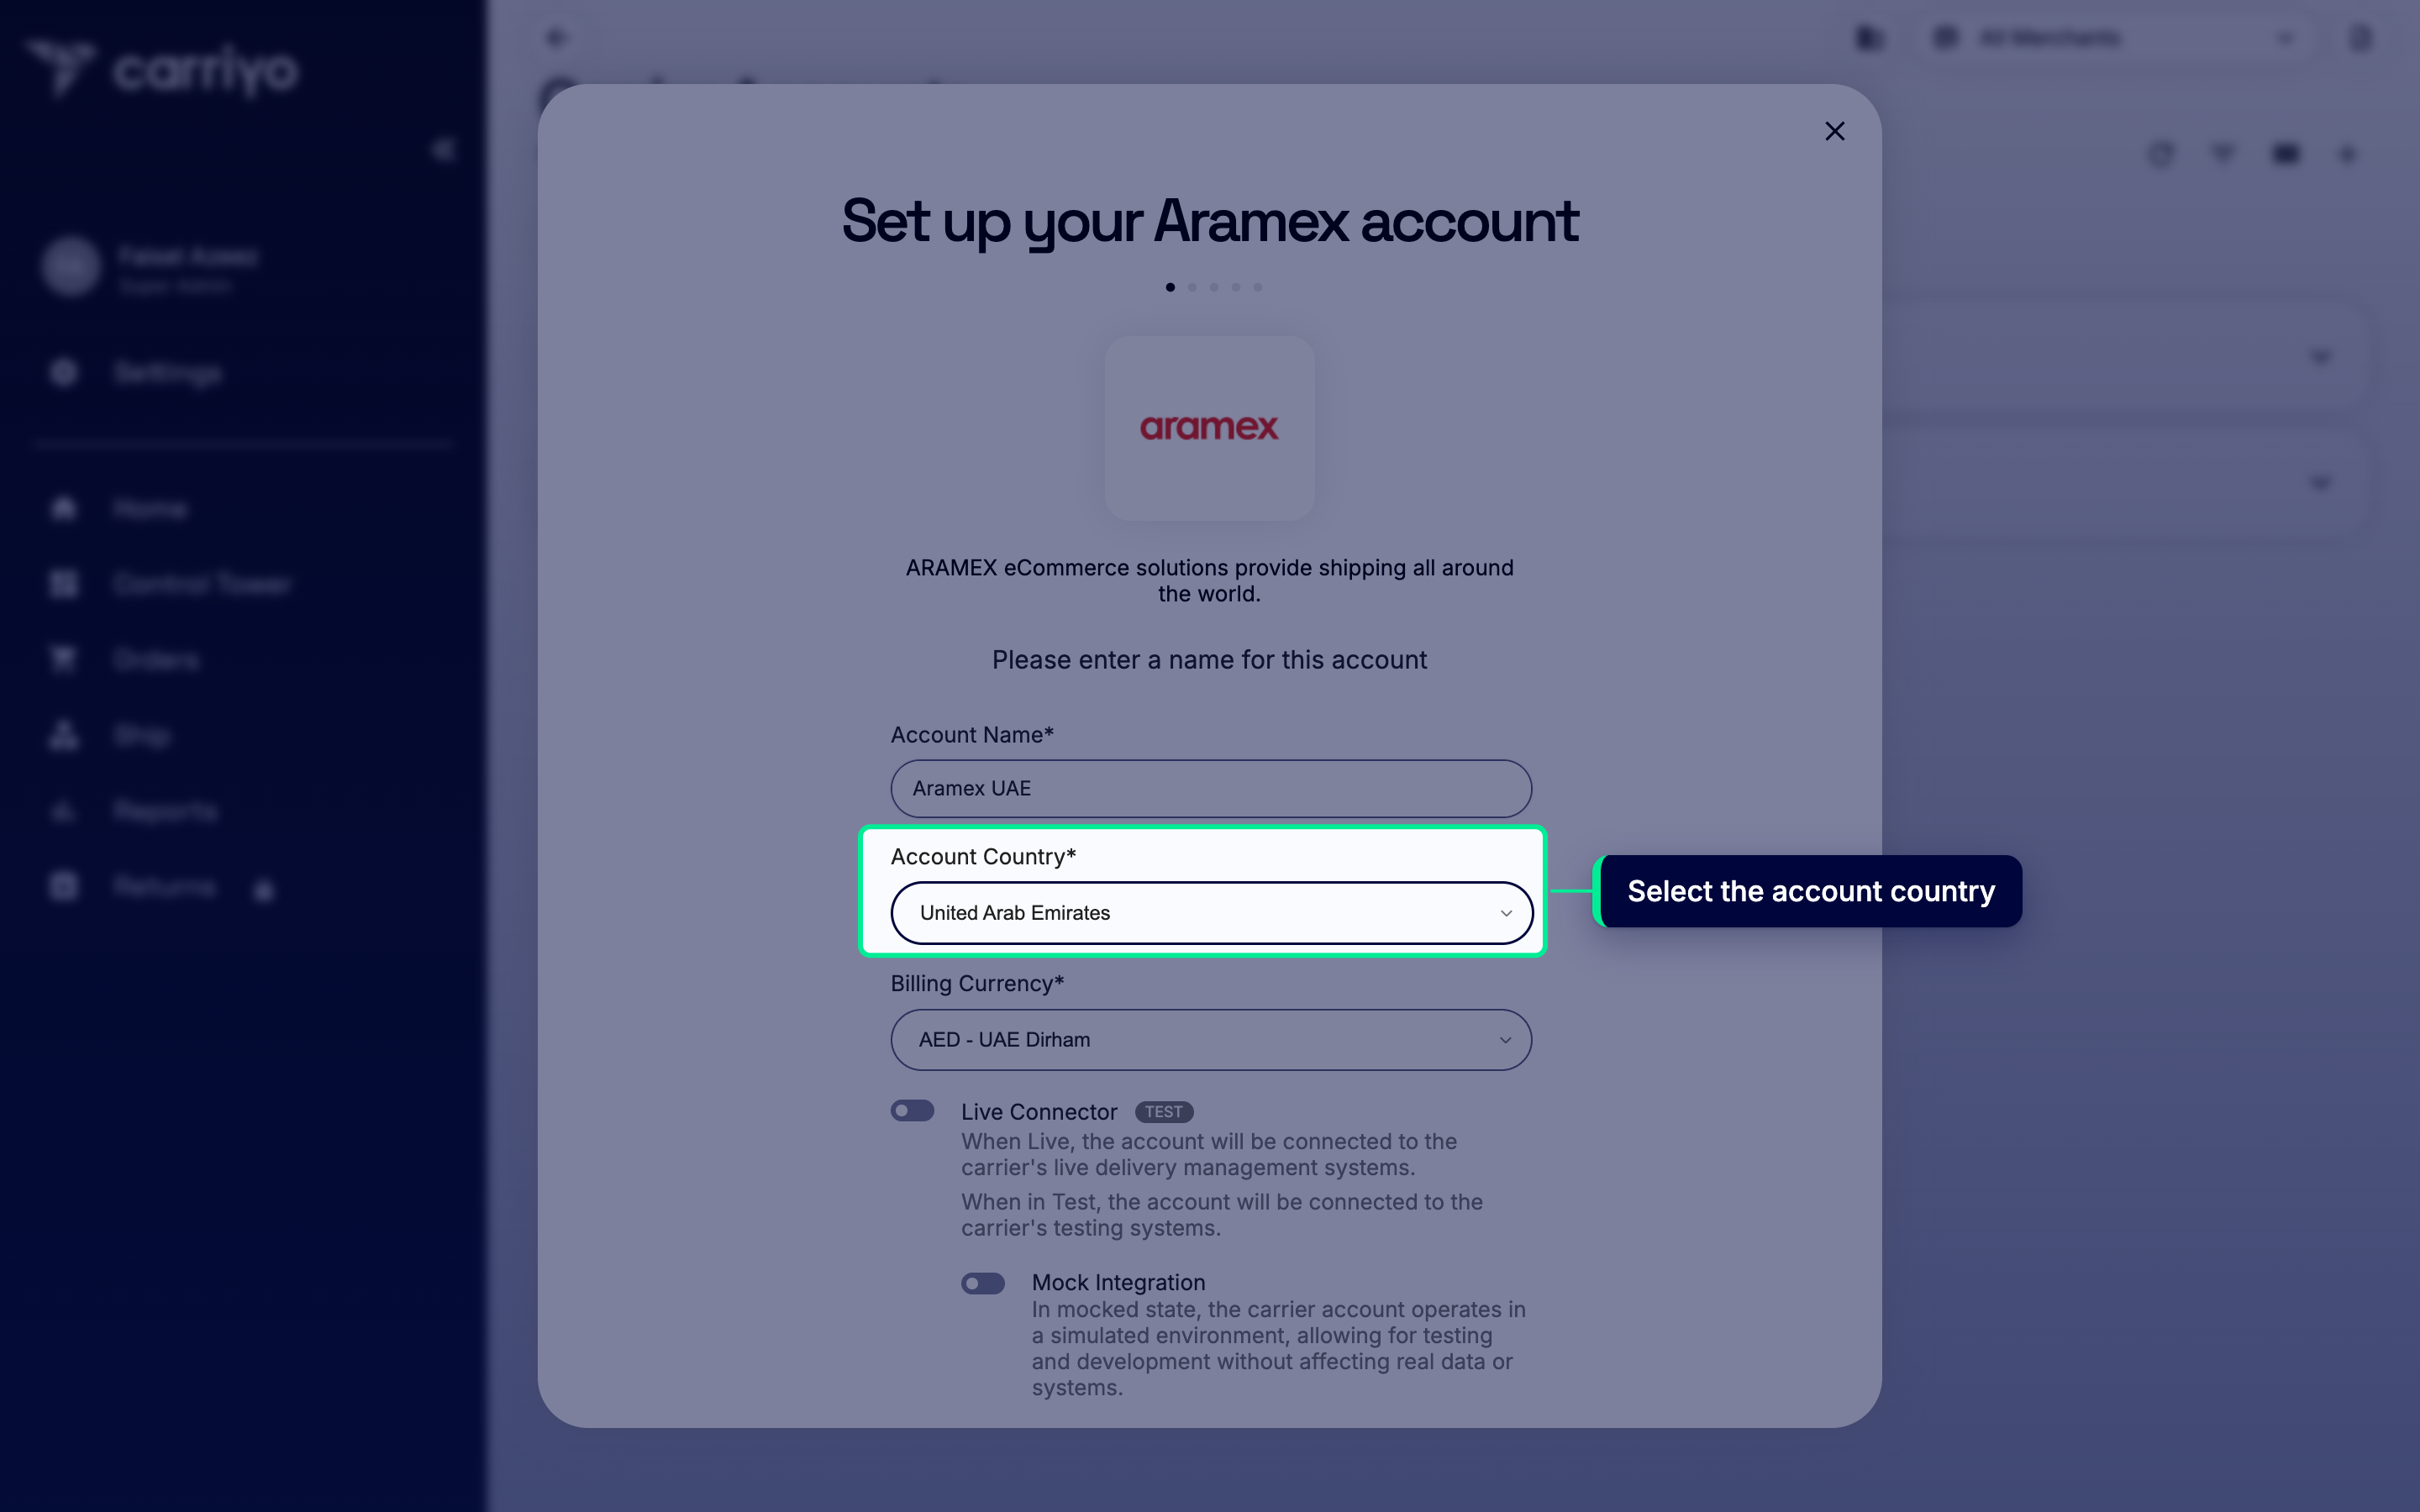This screenshot has width=2420, height=1512.
Task: Click the active first step indicator dot
Action: pyautogui.click(x=1170, y=287)
